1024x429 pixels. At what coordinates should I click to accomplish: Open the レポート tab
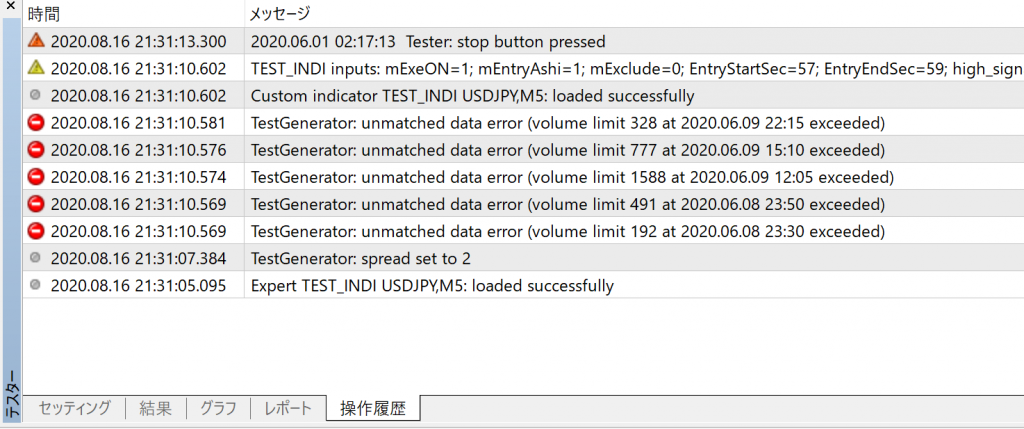coord(288,409)
